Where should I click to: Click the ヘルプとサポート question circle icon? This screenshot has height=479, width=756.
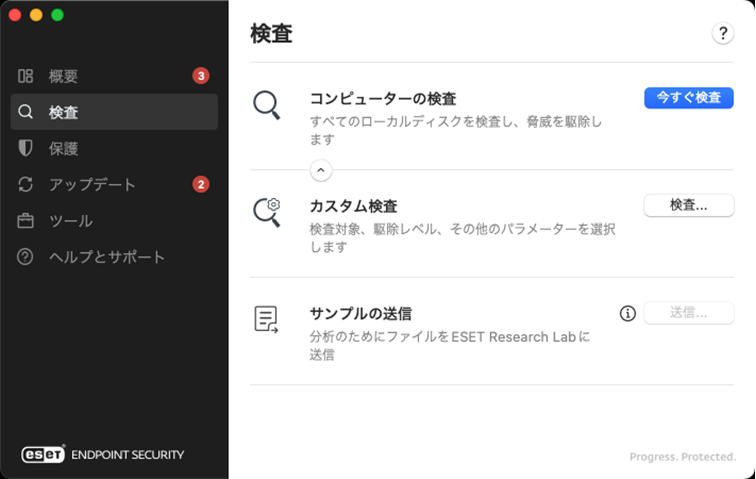[x=25, y=257]
